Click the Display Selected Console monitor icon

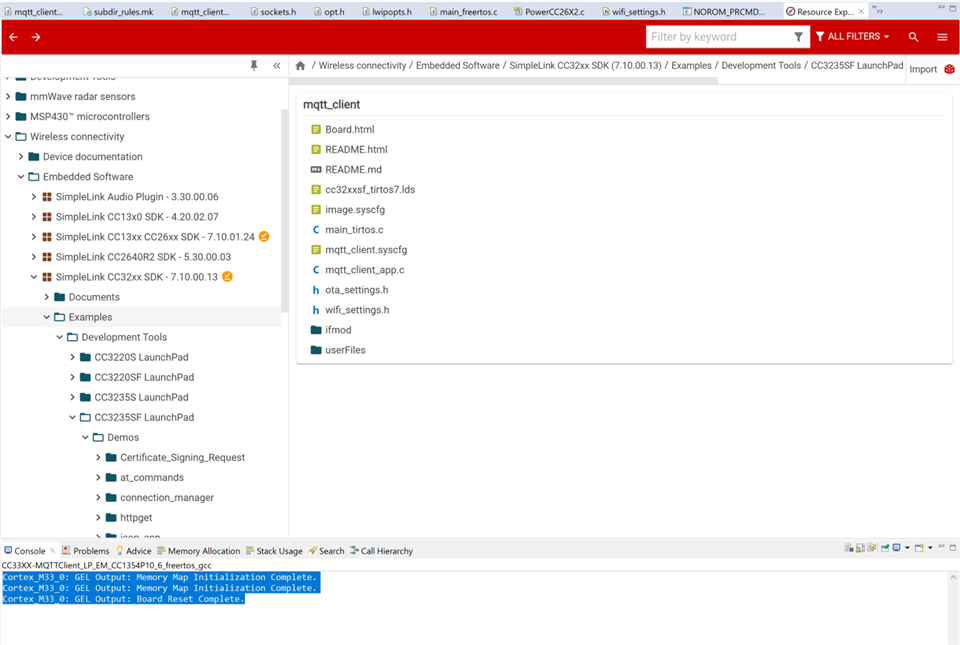(896, 547)
